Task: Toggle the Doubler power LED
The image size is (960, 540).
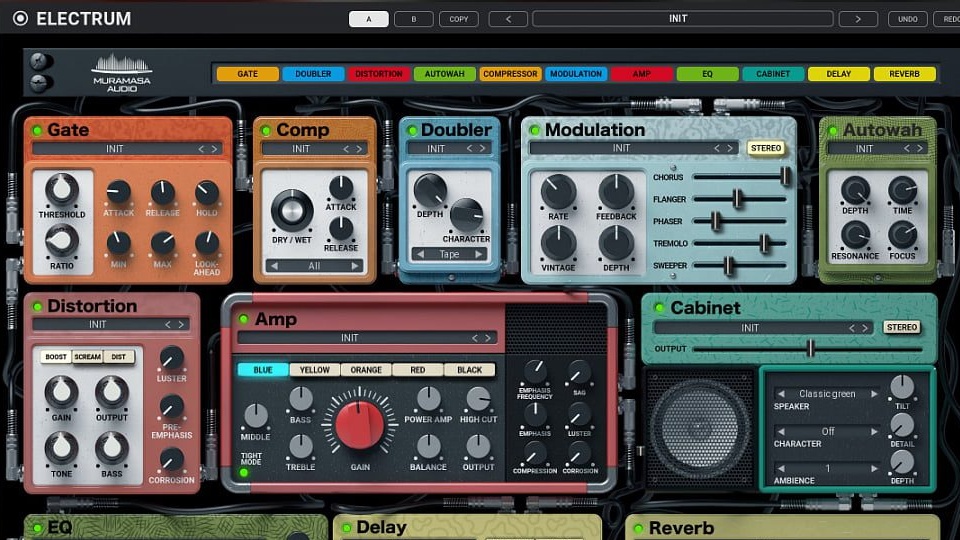Action: coord(411,130)
